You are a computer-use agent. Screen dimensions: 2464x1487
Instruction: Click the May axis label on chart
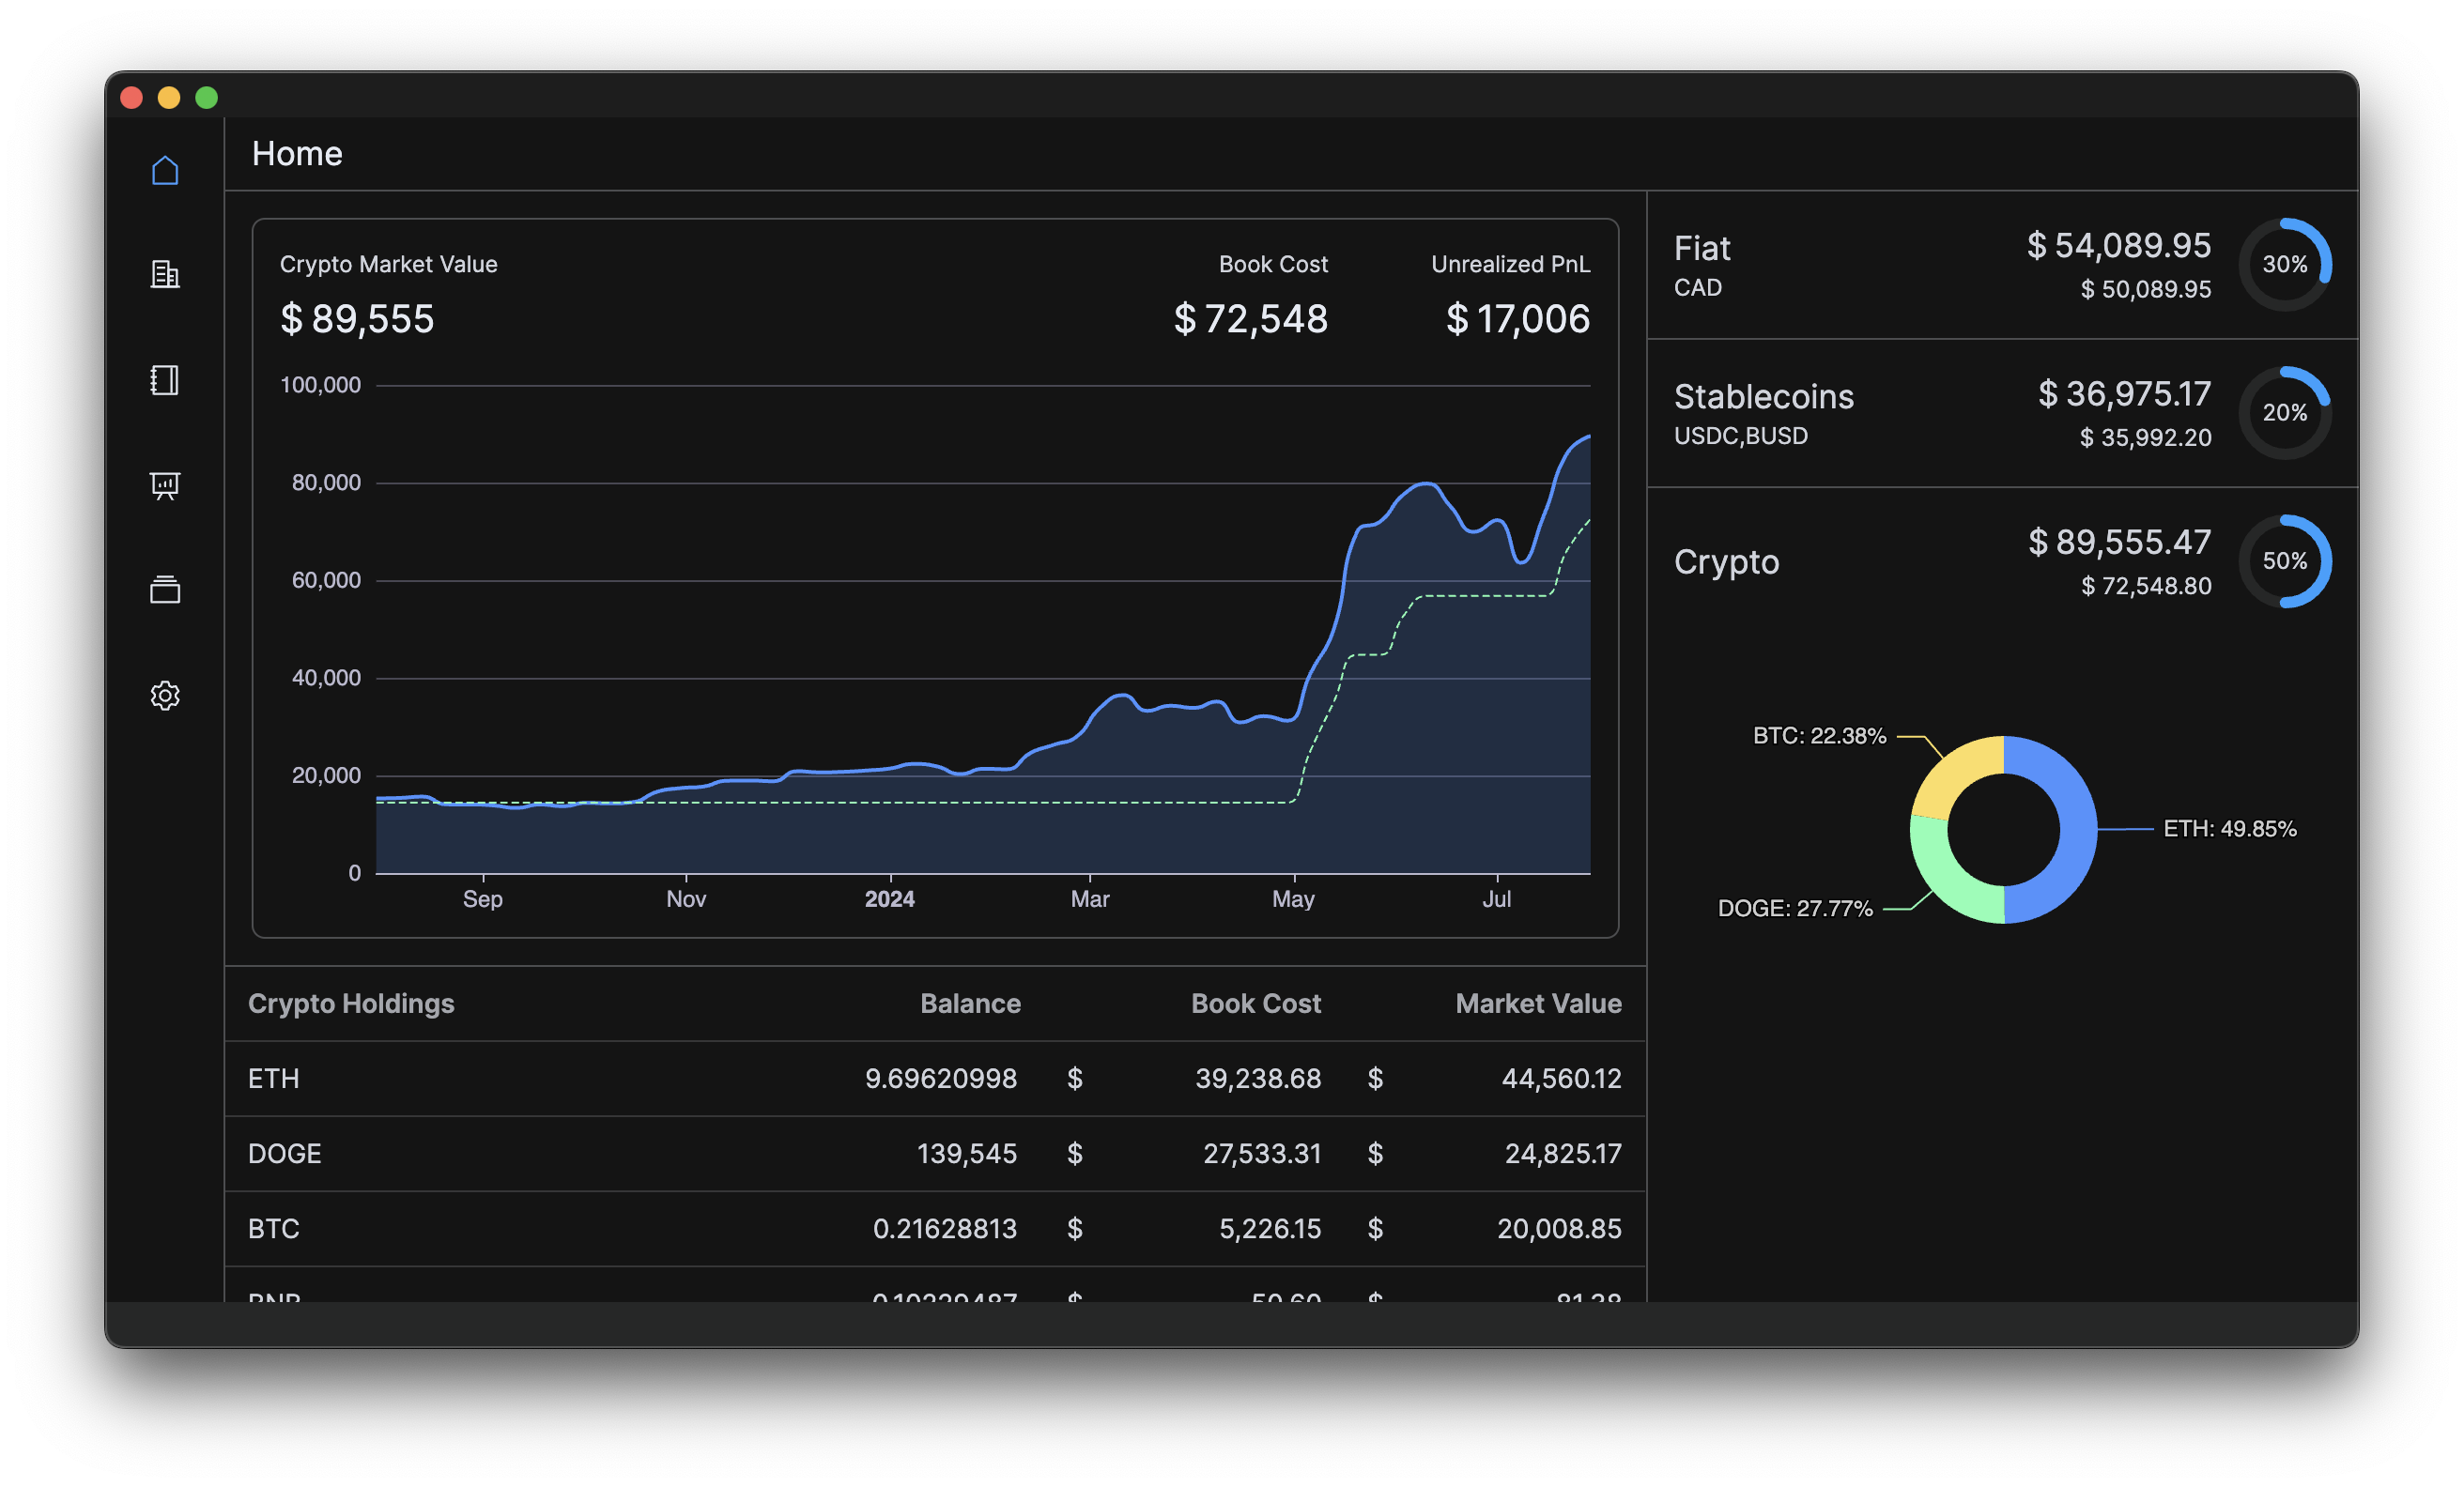click(x=1293, y=899)
